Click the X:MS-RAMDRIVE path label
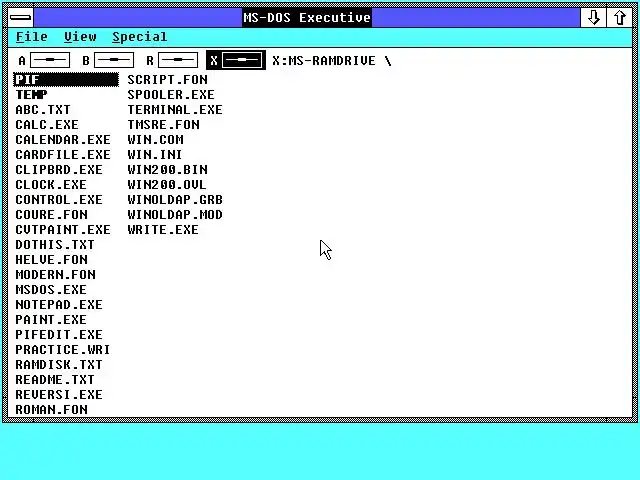The height and width of the screenshot is (480, 640). point(331,61)
